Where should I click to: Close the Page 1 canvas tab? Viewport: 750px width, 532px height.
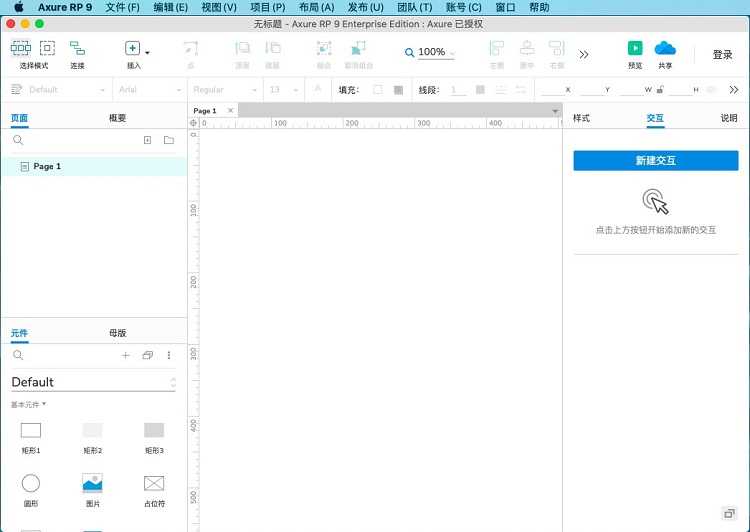231,111
